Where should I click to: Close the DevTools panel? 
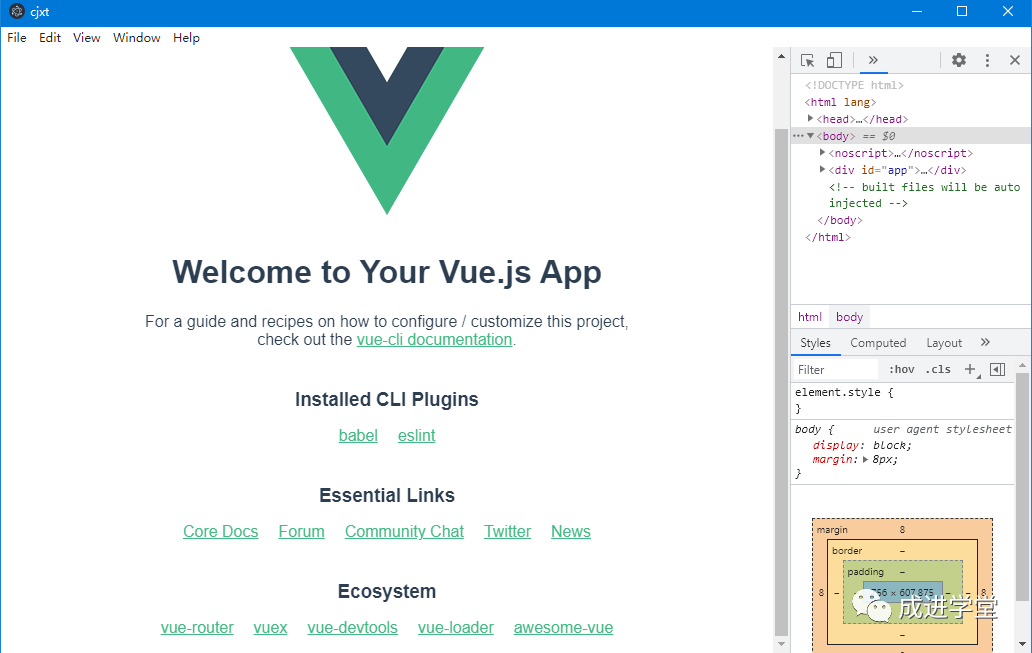click(1015, 60)
